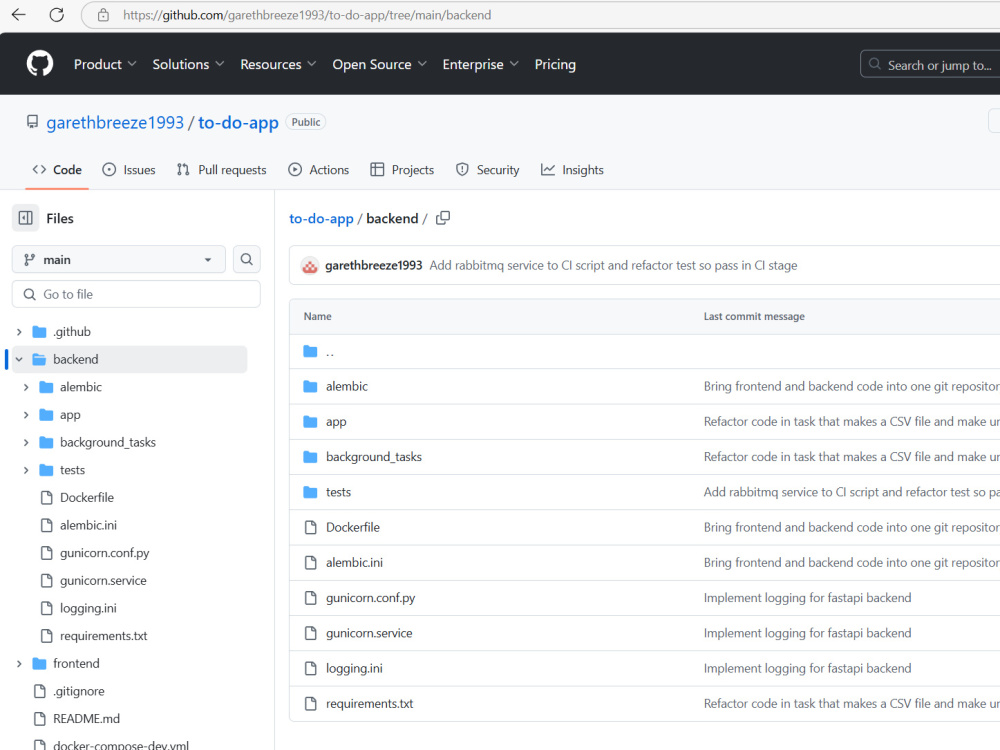1000x750 pixels.
Task: Click tests folder icon in file table
Action: (x=311, y=492)
